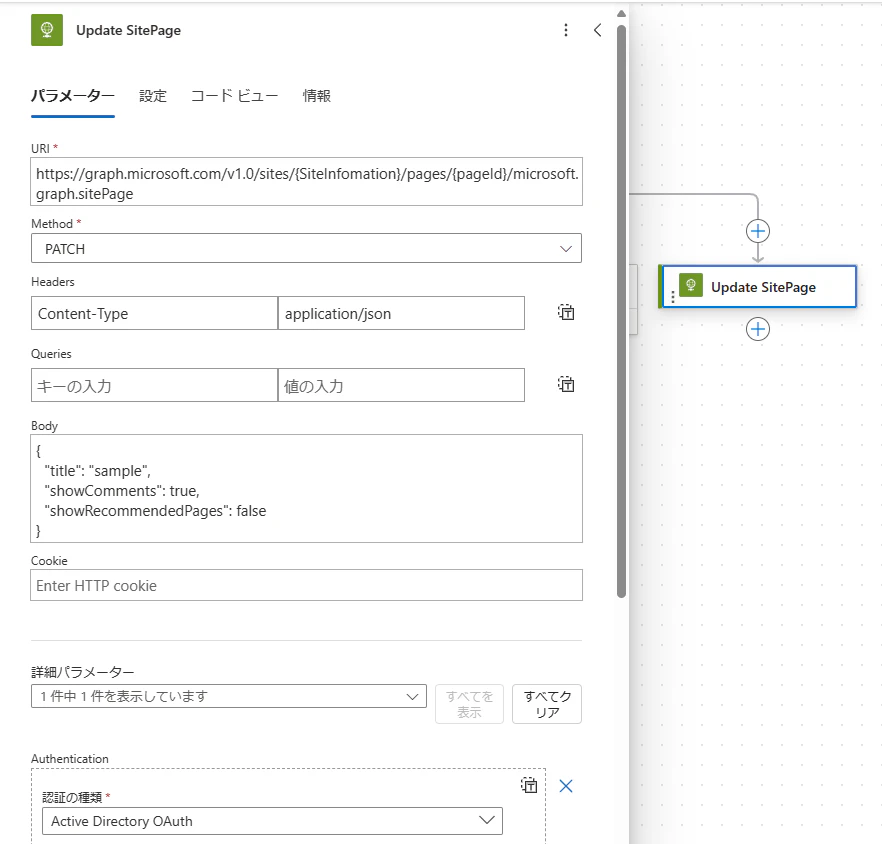The image size is (882, 844).
Task: Focus the Enter HTTP cookie field
Action: coord(307,585)
